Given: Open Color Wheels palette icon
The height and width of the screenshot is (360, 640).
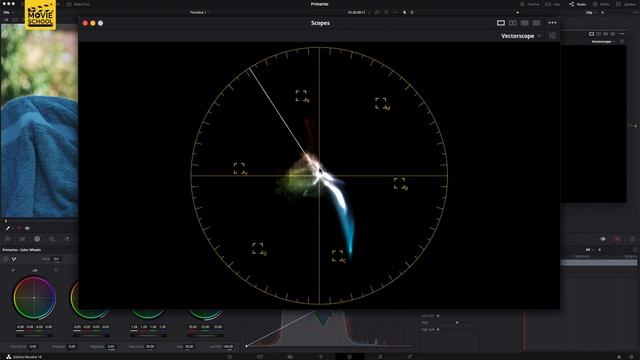Looking at the screenshot, I should [x=37, y=239].
